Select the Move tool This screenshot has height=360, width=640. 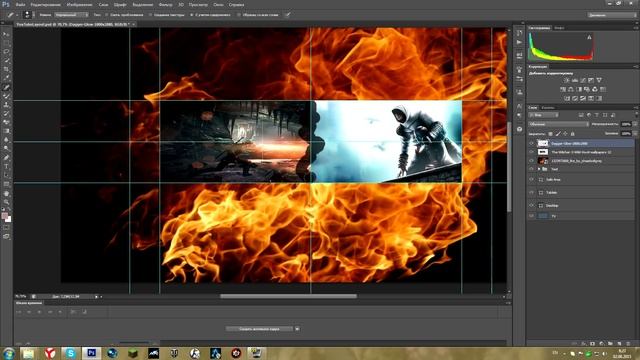coord(6,34)
